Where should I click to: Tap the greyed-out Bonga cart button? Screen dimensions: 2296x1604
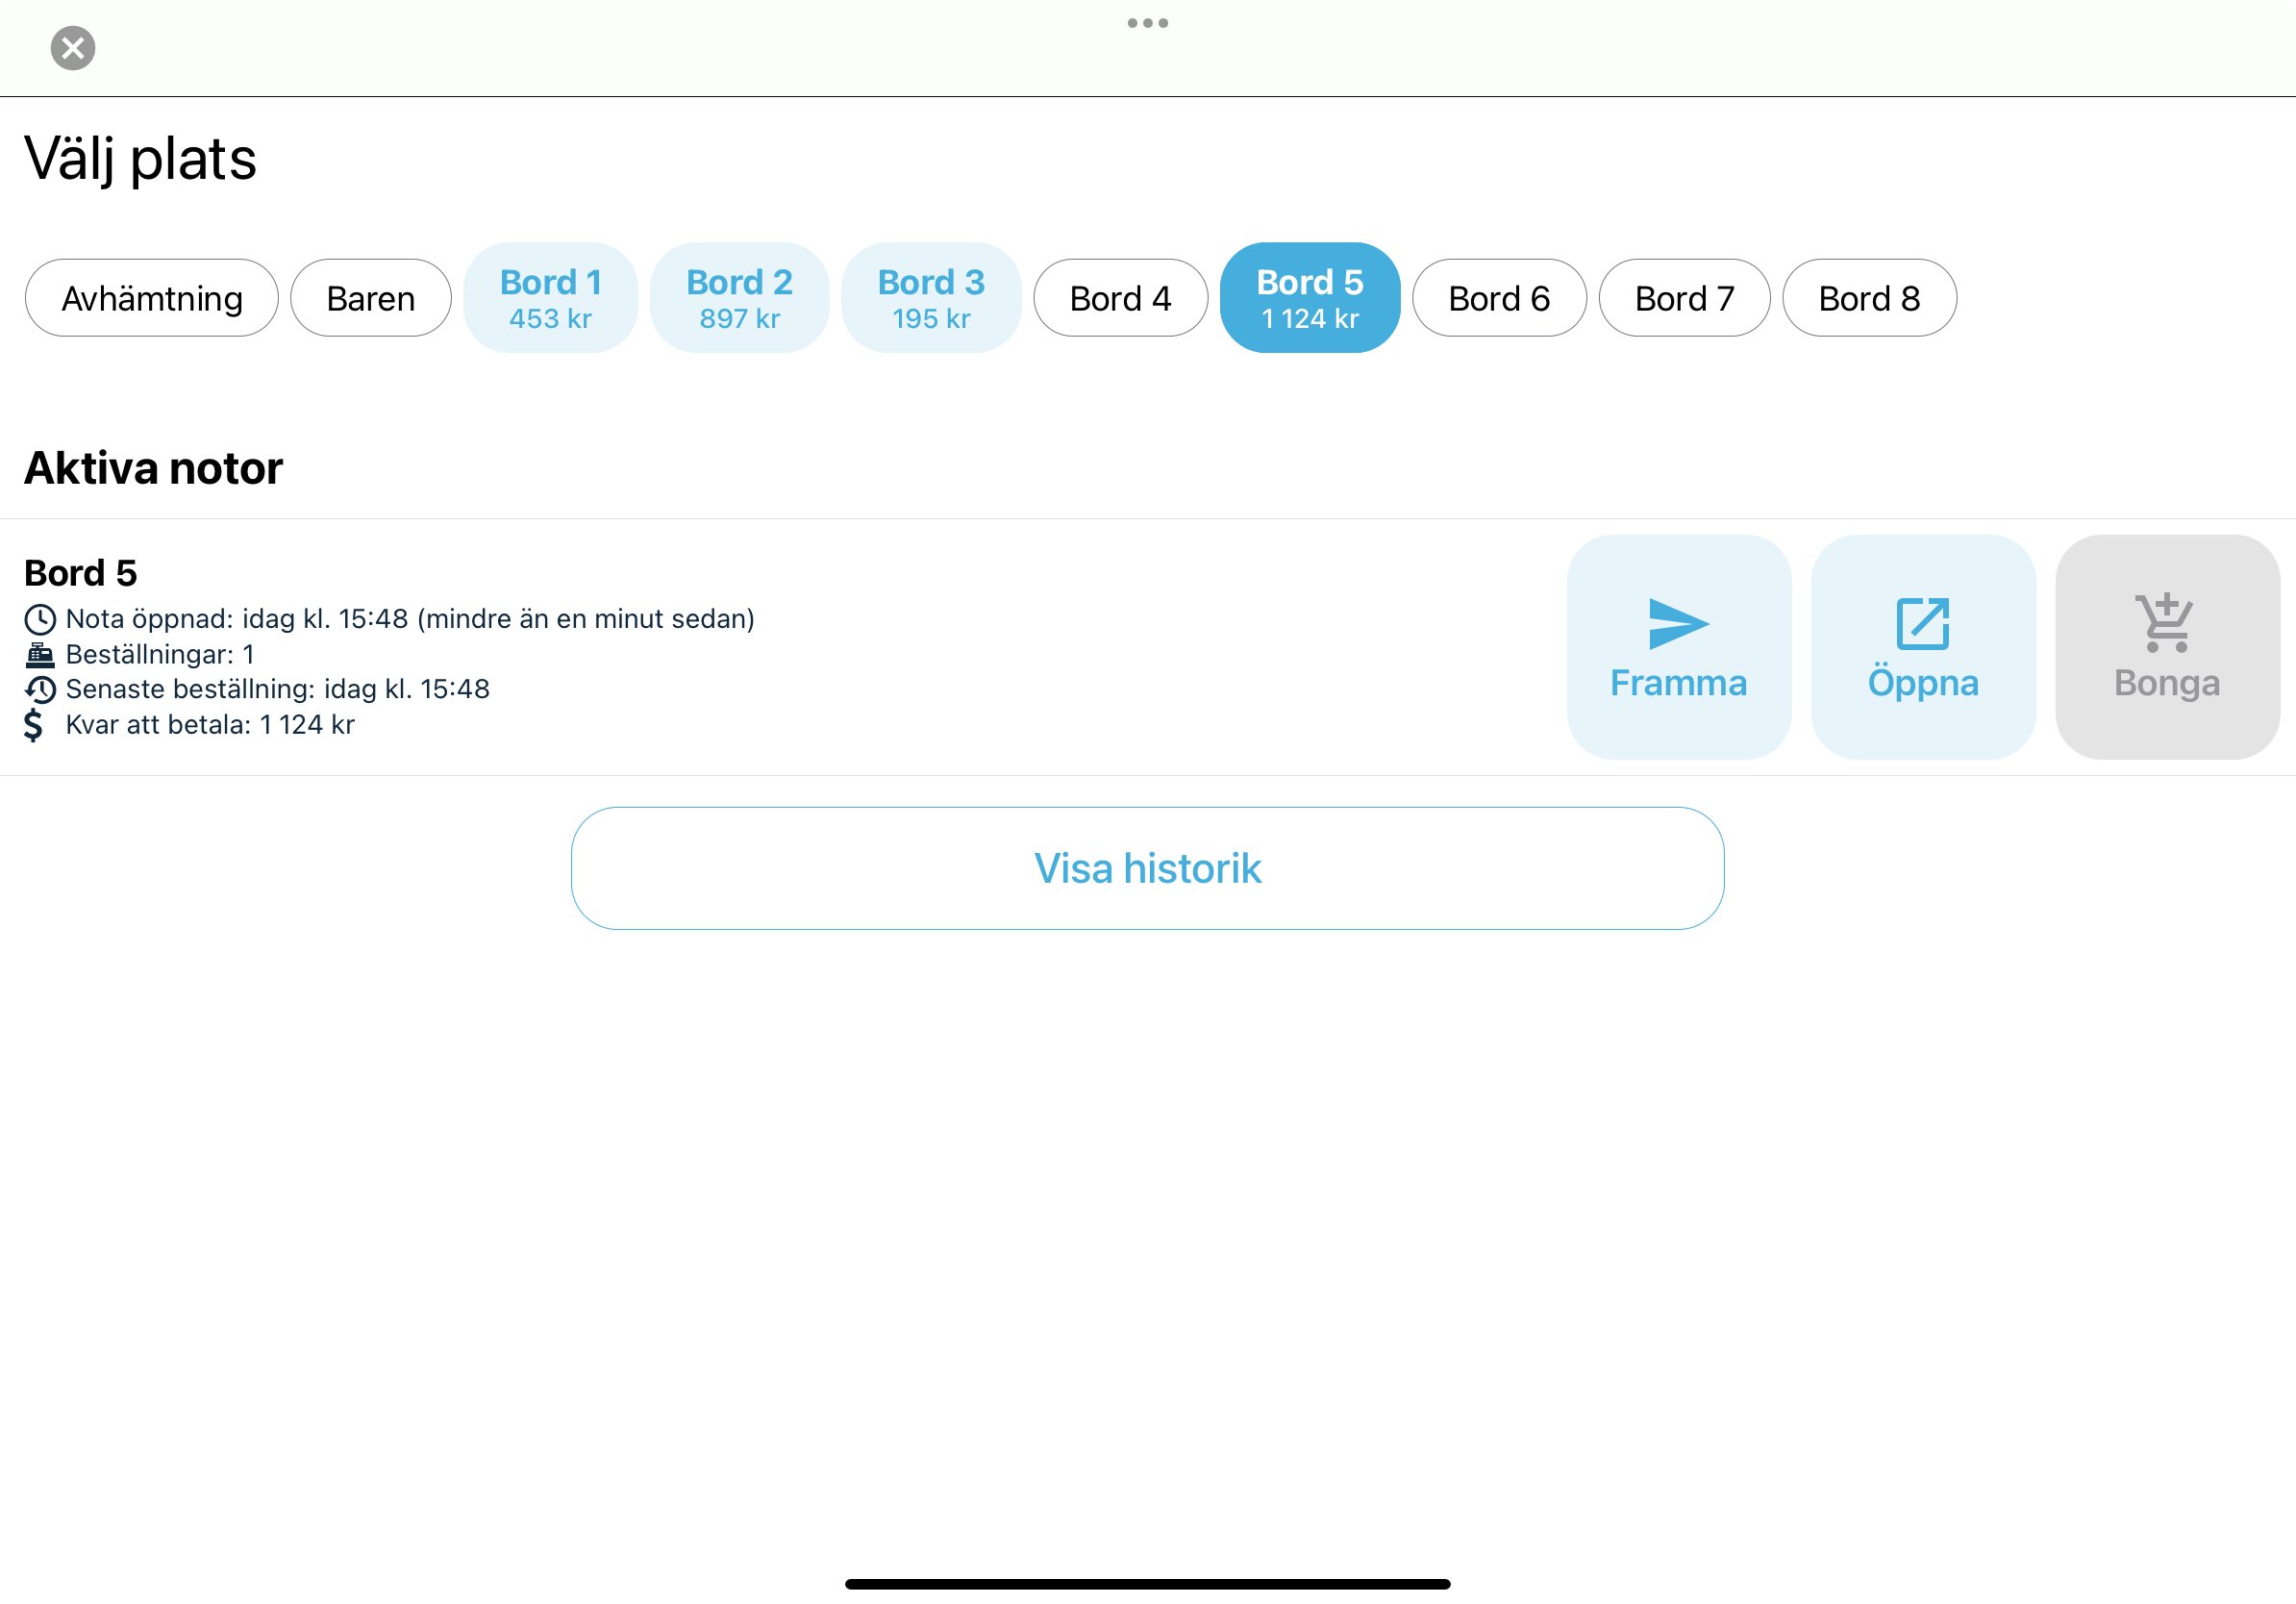[2167, 647]
